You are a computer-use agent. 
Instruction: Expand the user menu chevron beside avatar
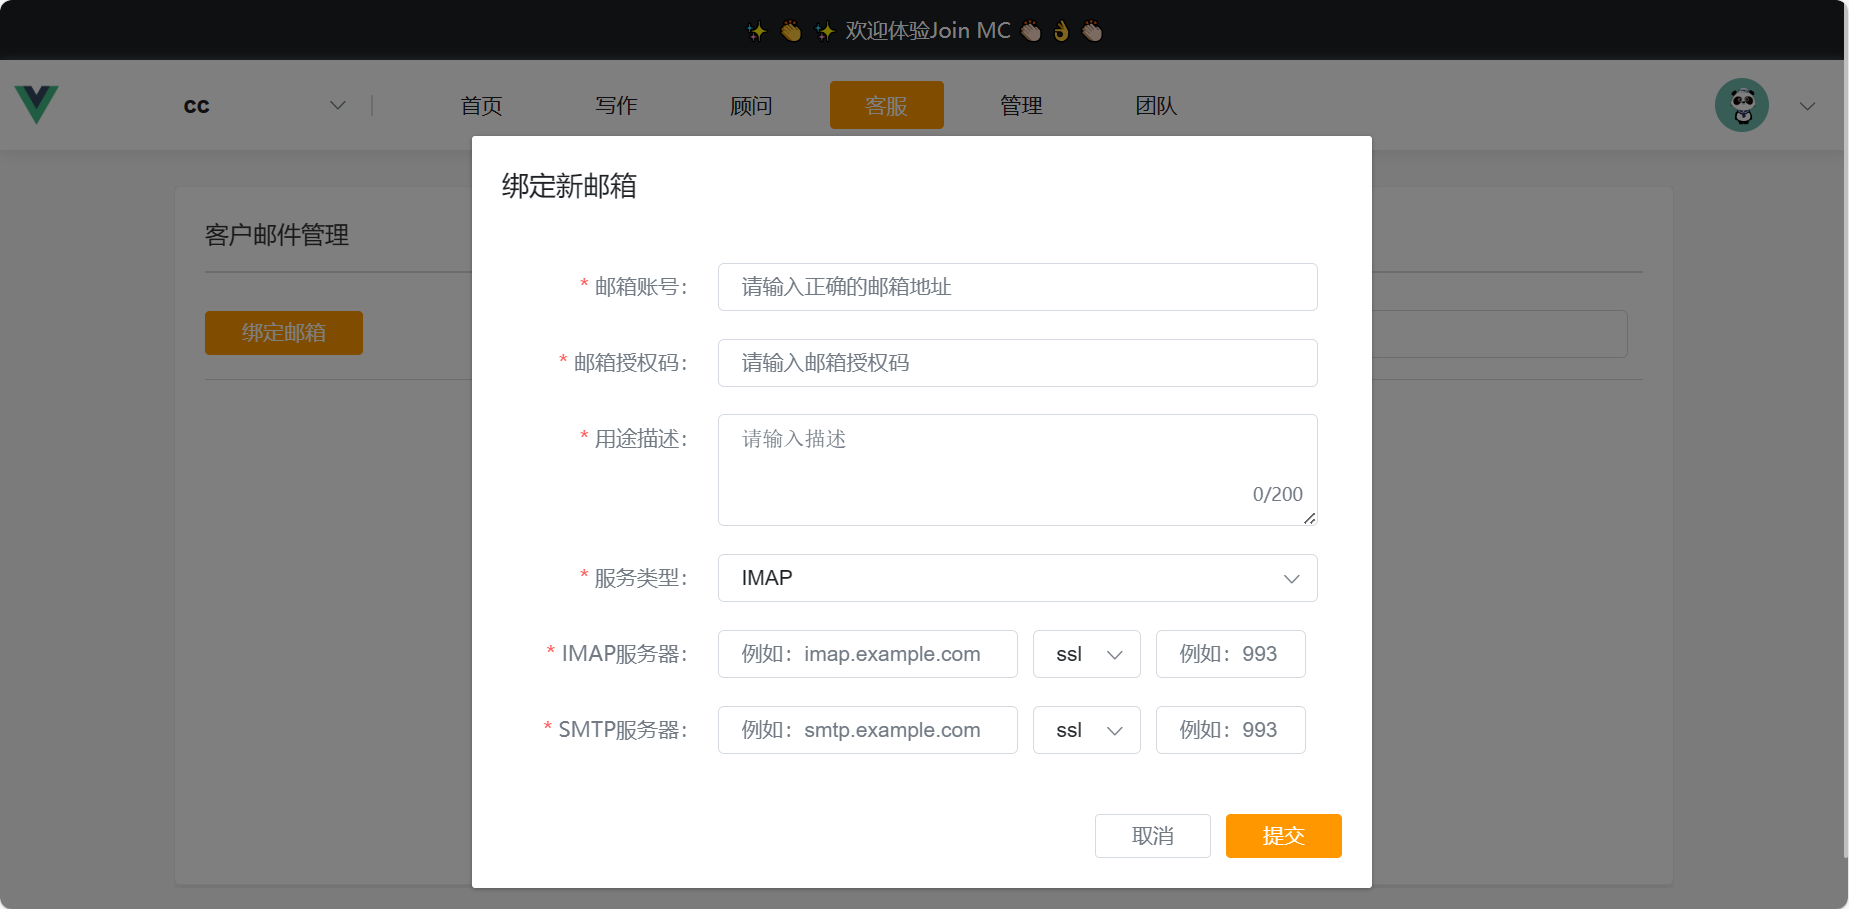[x=1807, y=106]
